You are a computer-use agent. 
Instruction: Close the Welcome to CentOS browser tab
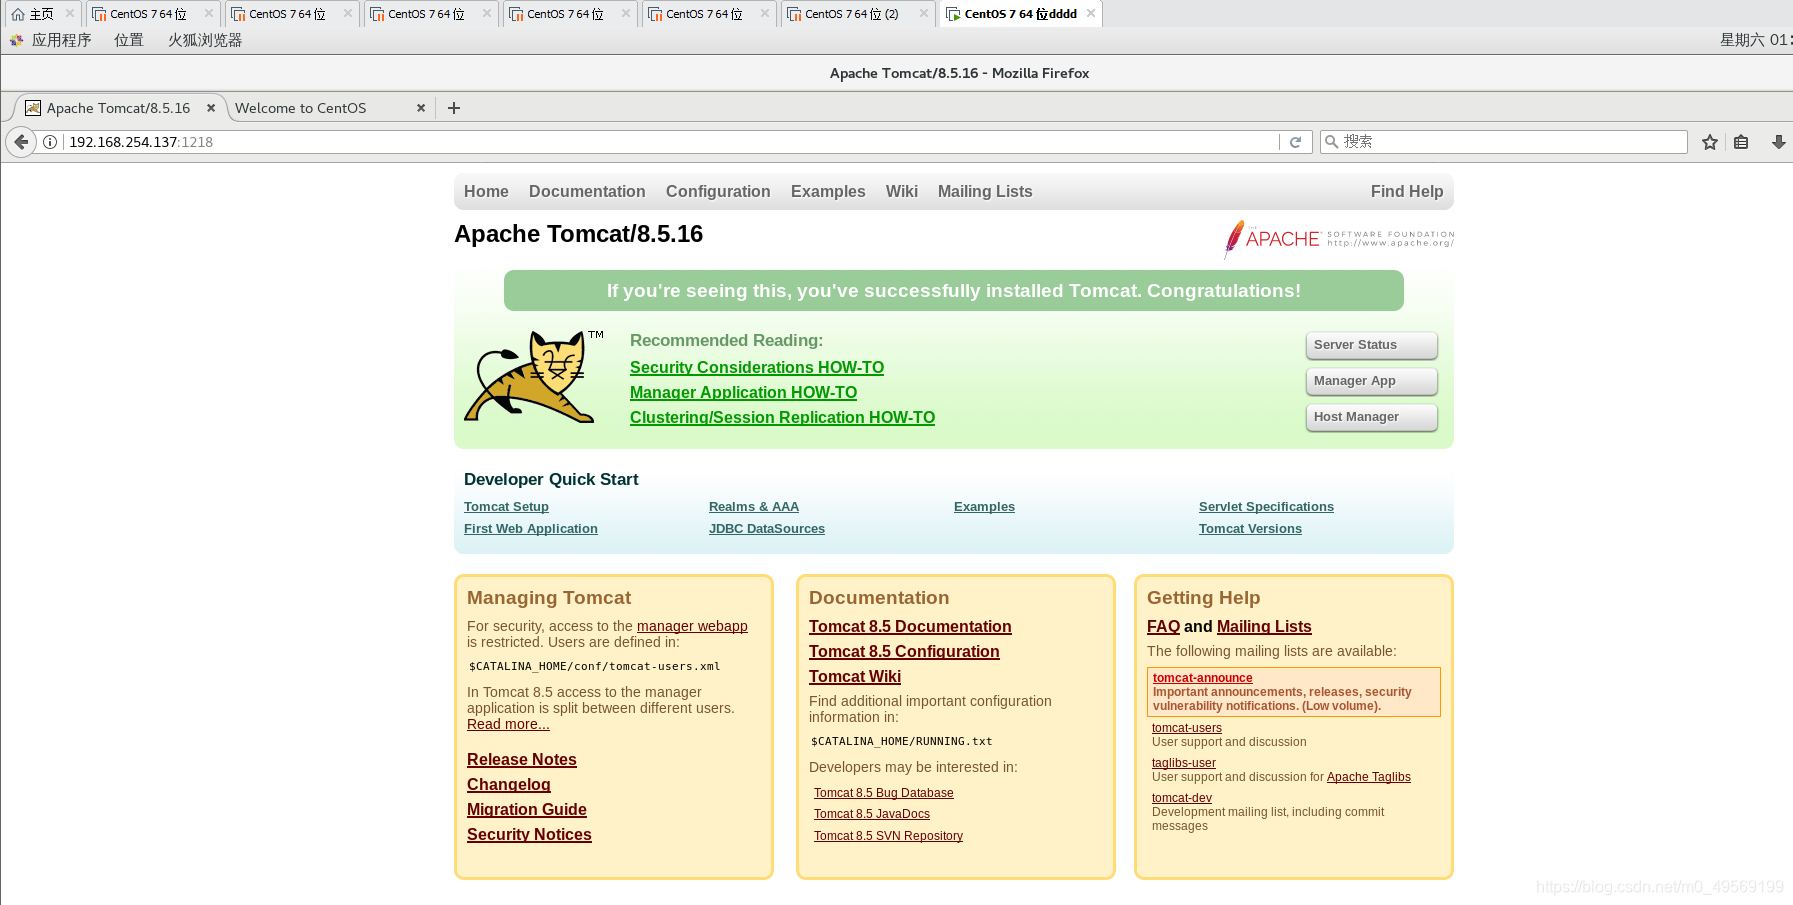(x=421, y=108)
